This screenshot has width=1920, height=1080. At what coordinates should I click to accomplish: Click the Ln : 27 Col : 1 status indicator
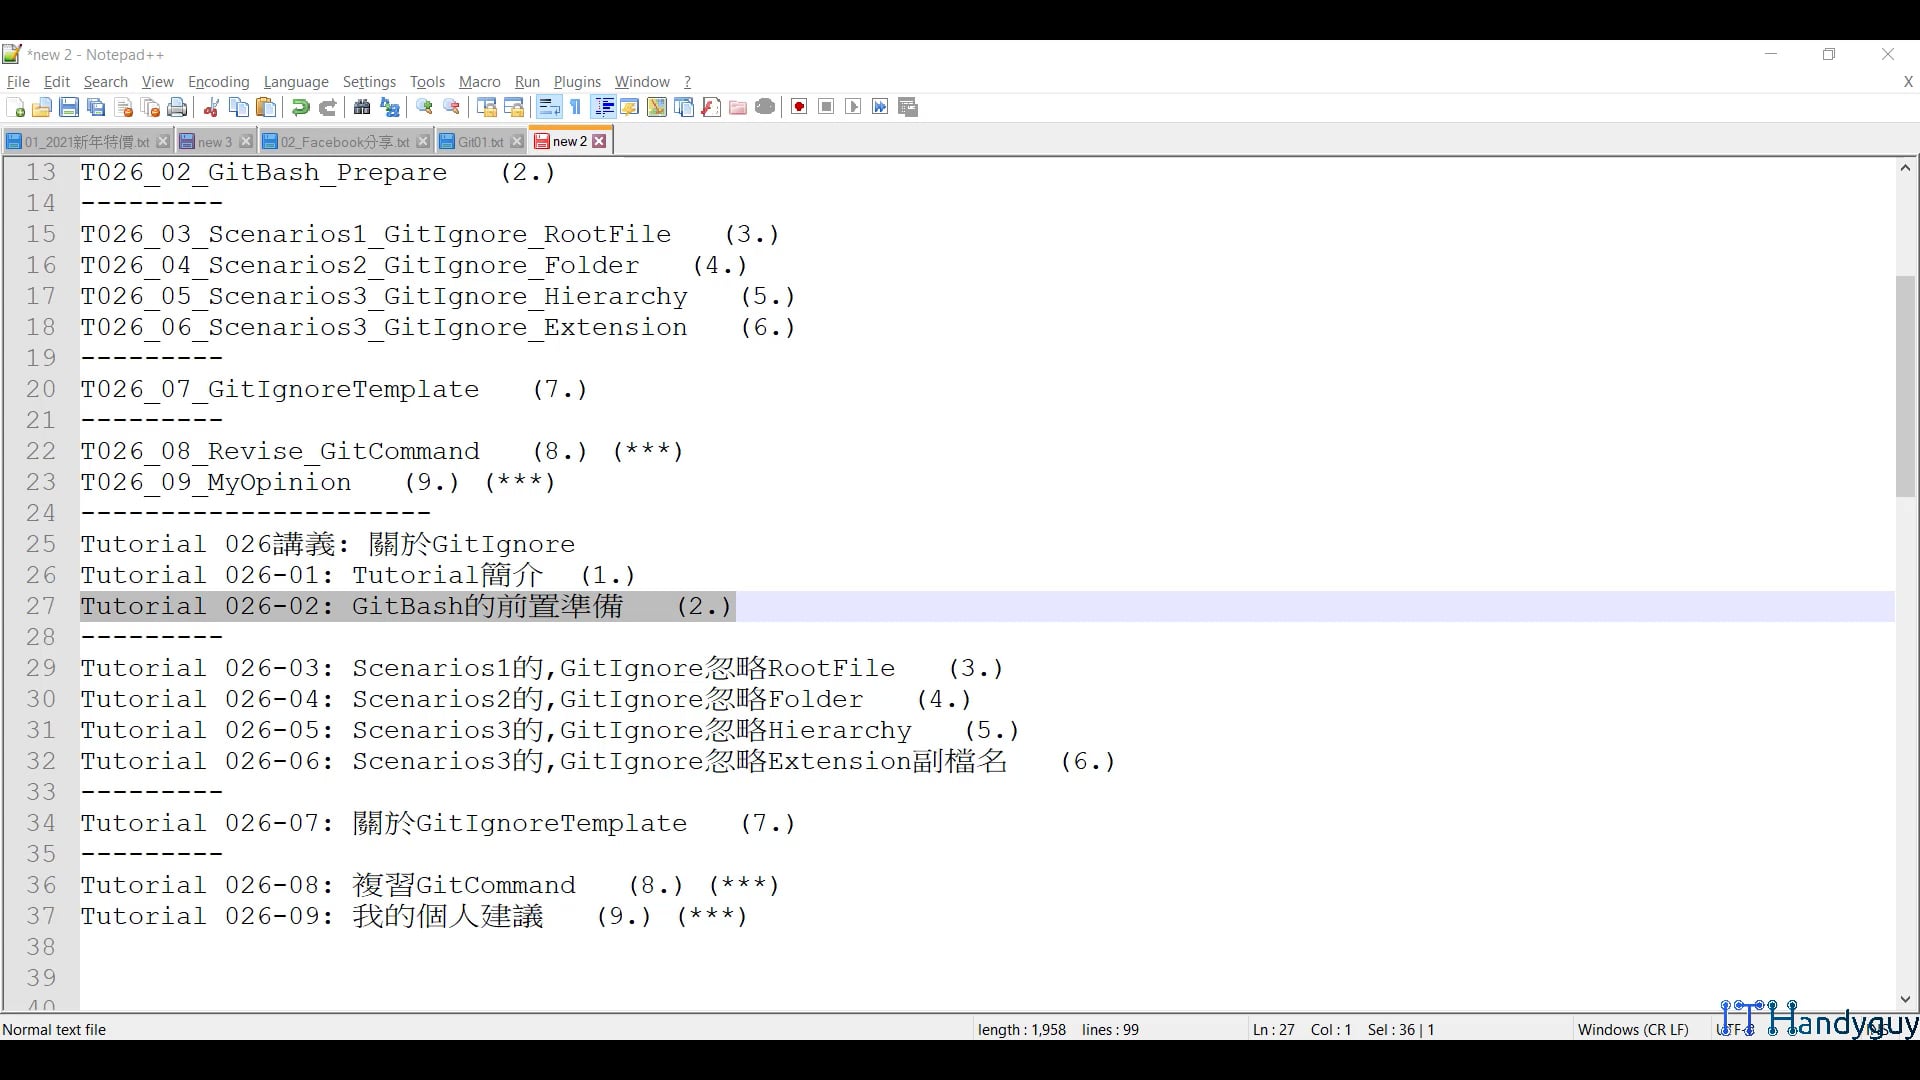[x=1300, y=1029]
